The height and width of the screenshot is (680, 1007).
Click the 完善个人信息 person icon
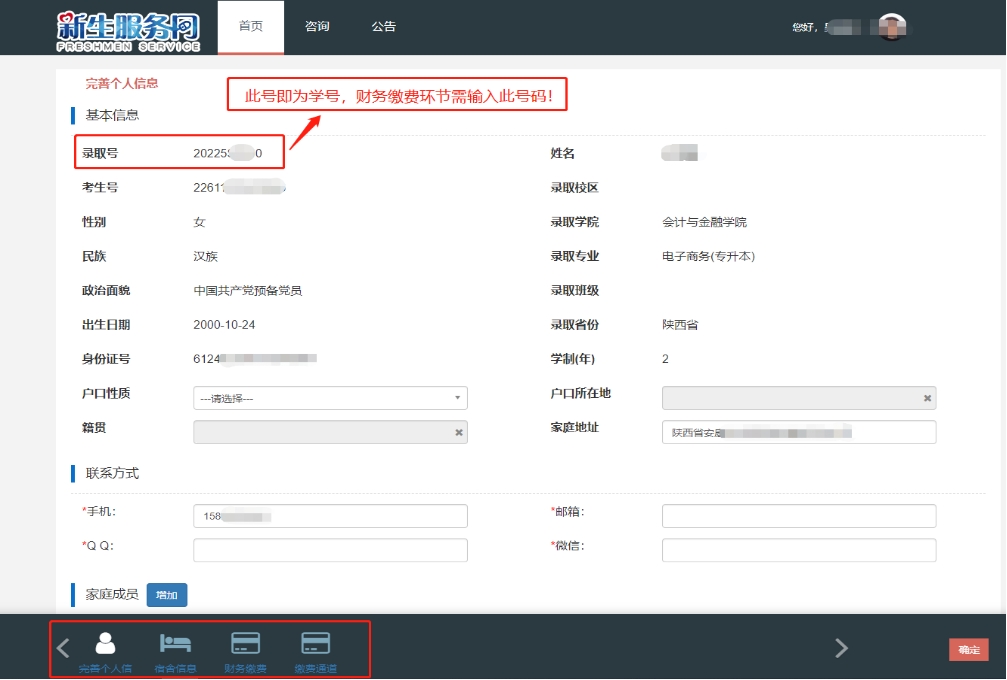pyautogui.click(x=105, y=644)
